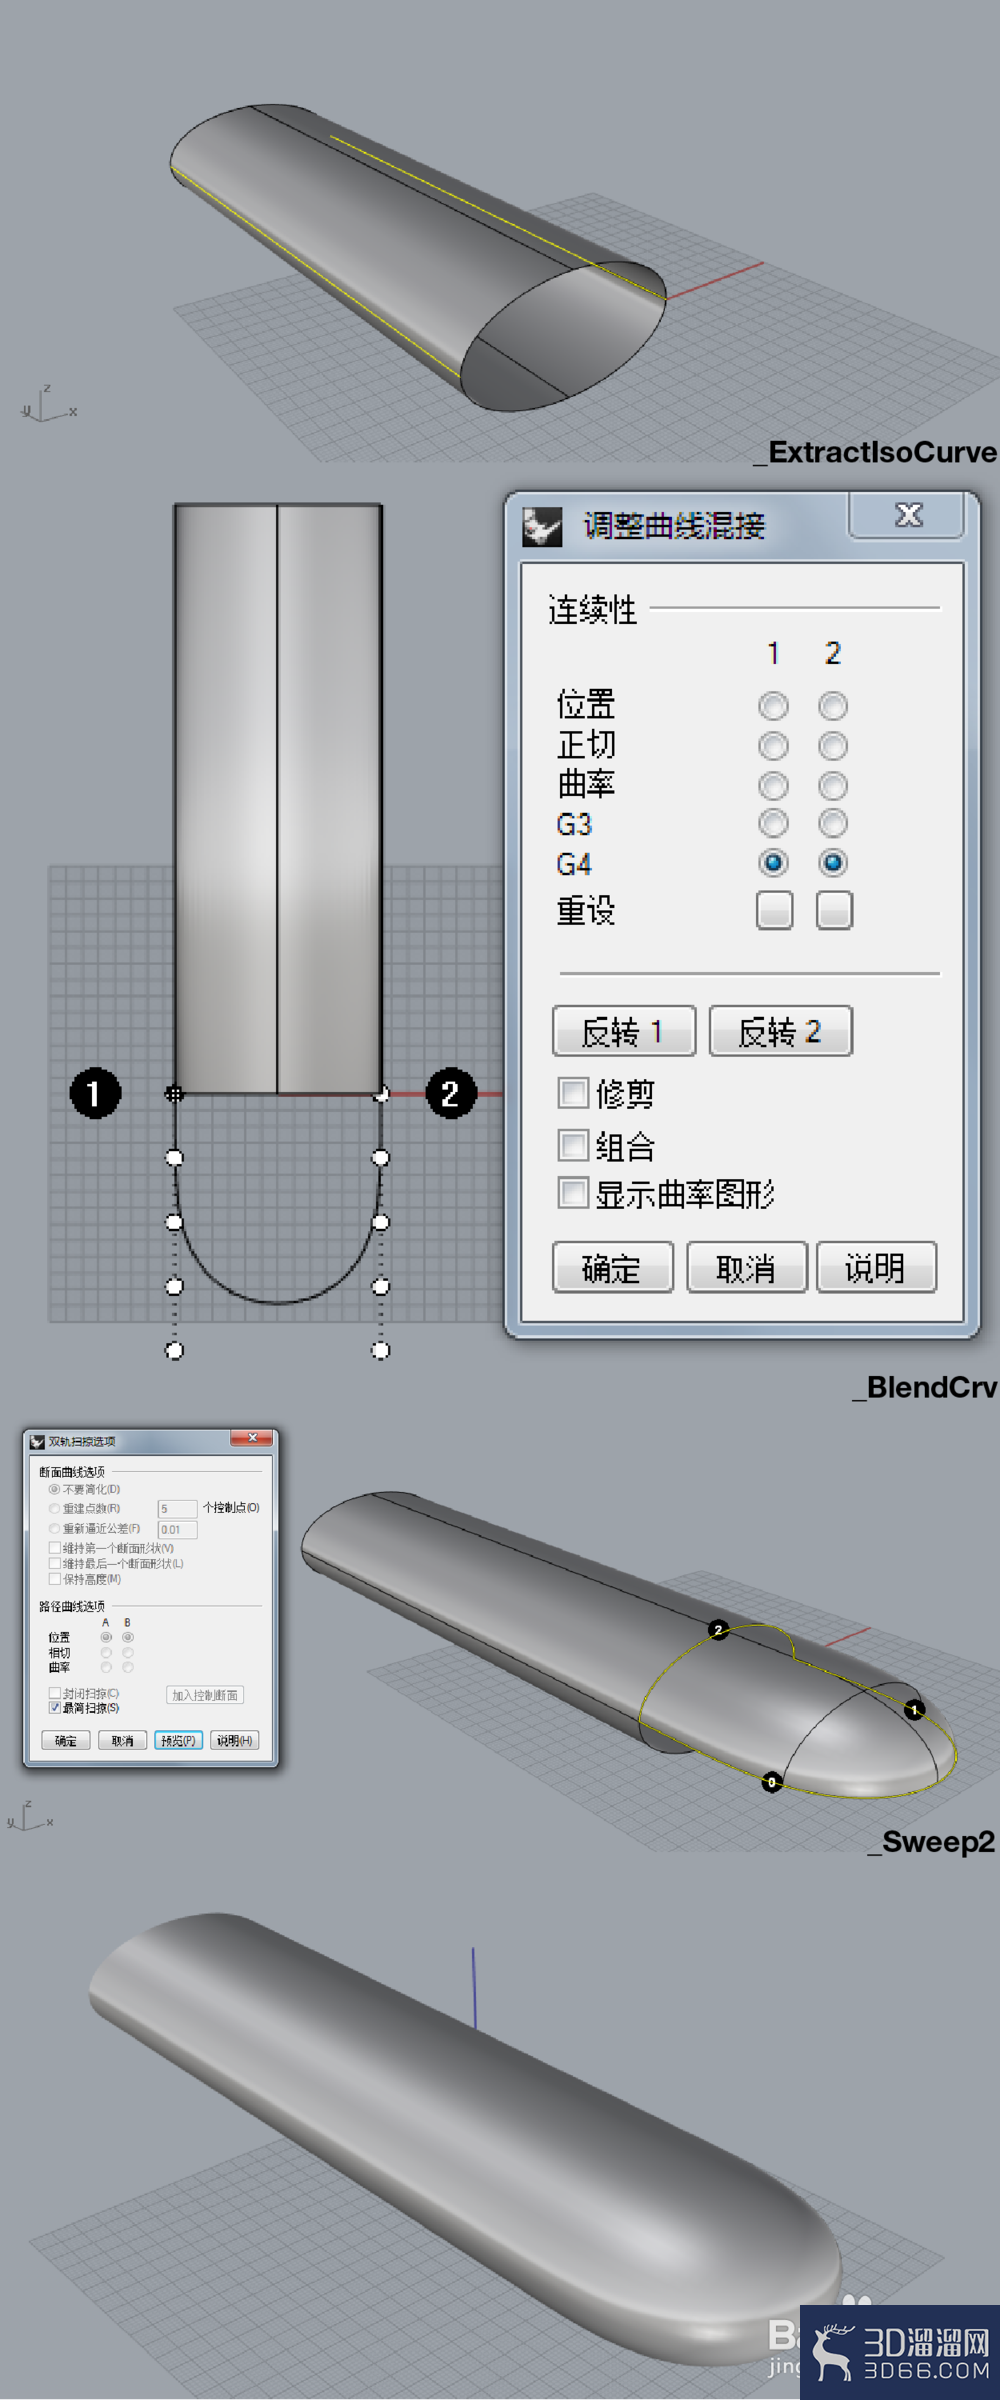This screenshot has width=1000, height=2400.
Task: Select 位置 continuity for curve 1
Action: tap(773, 706)
